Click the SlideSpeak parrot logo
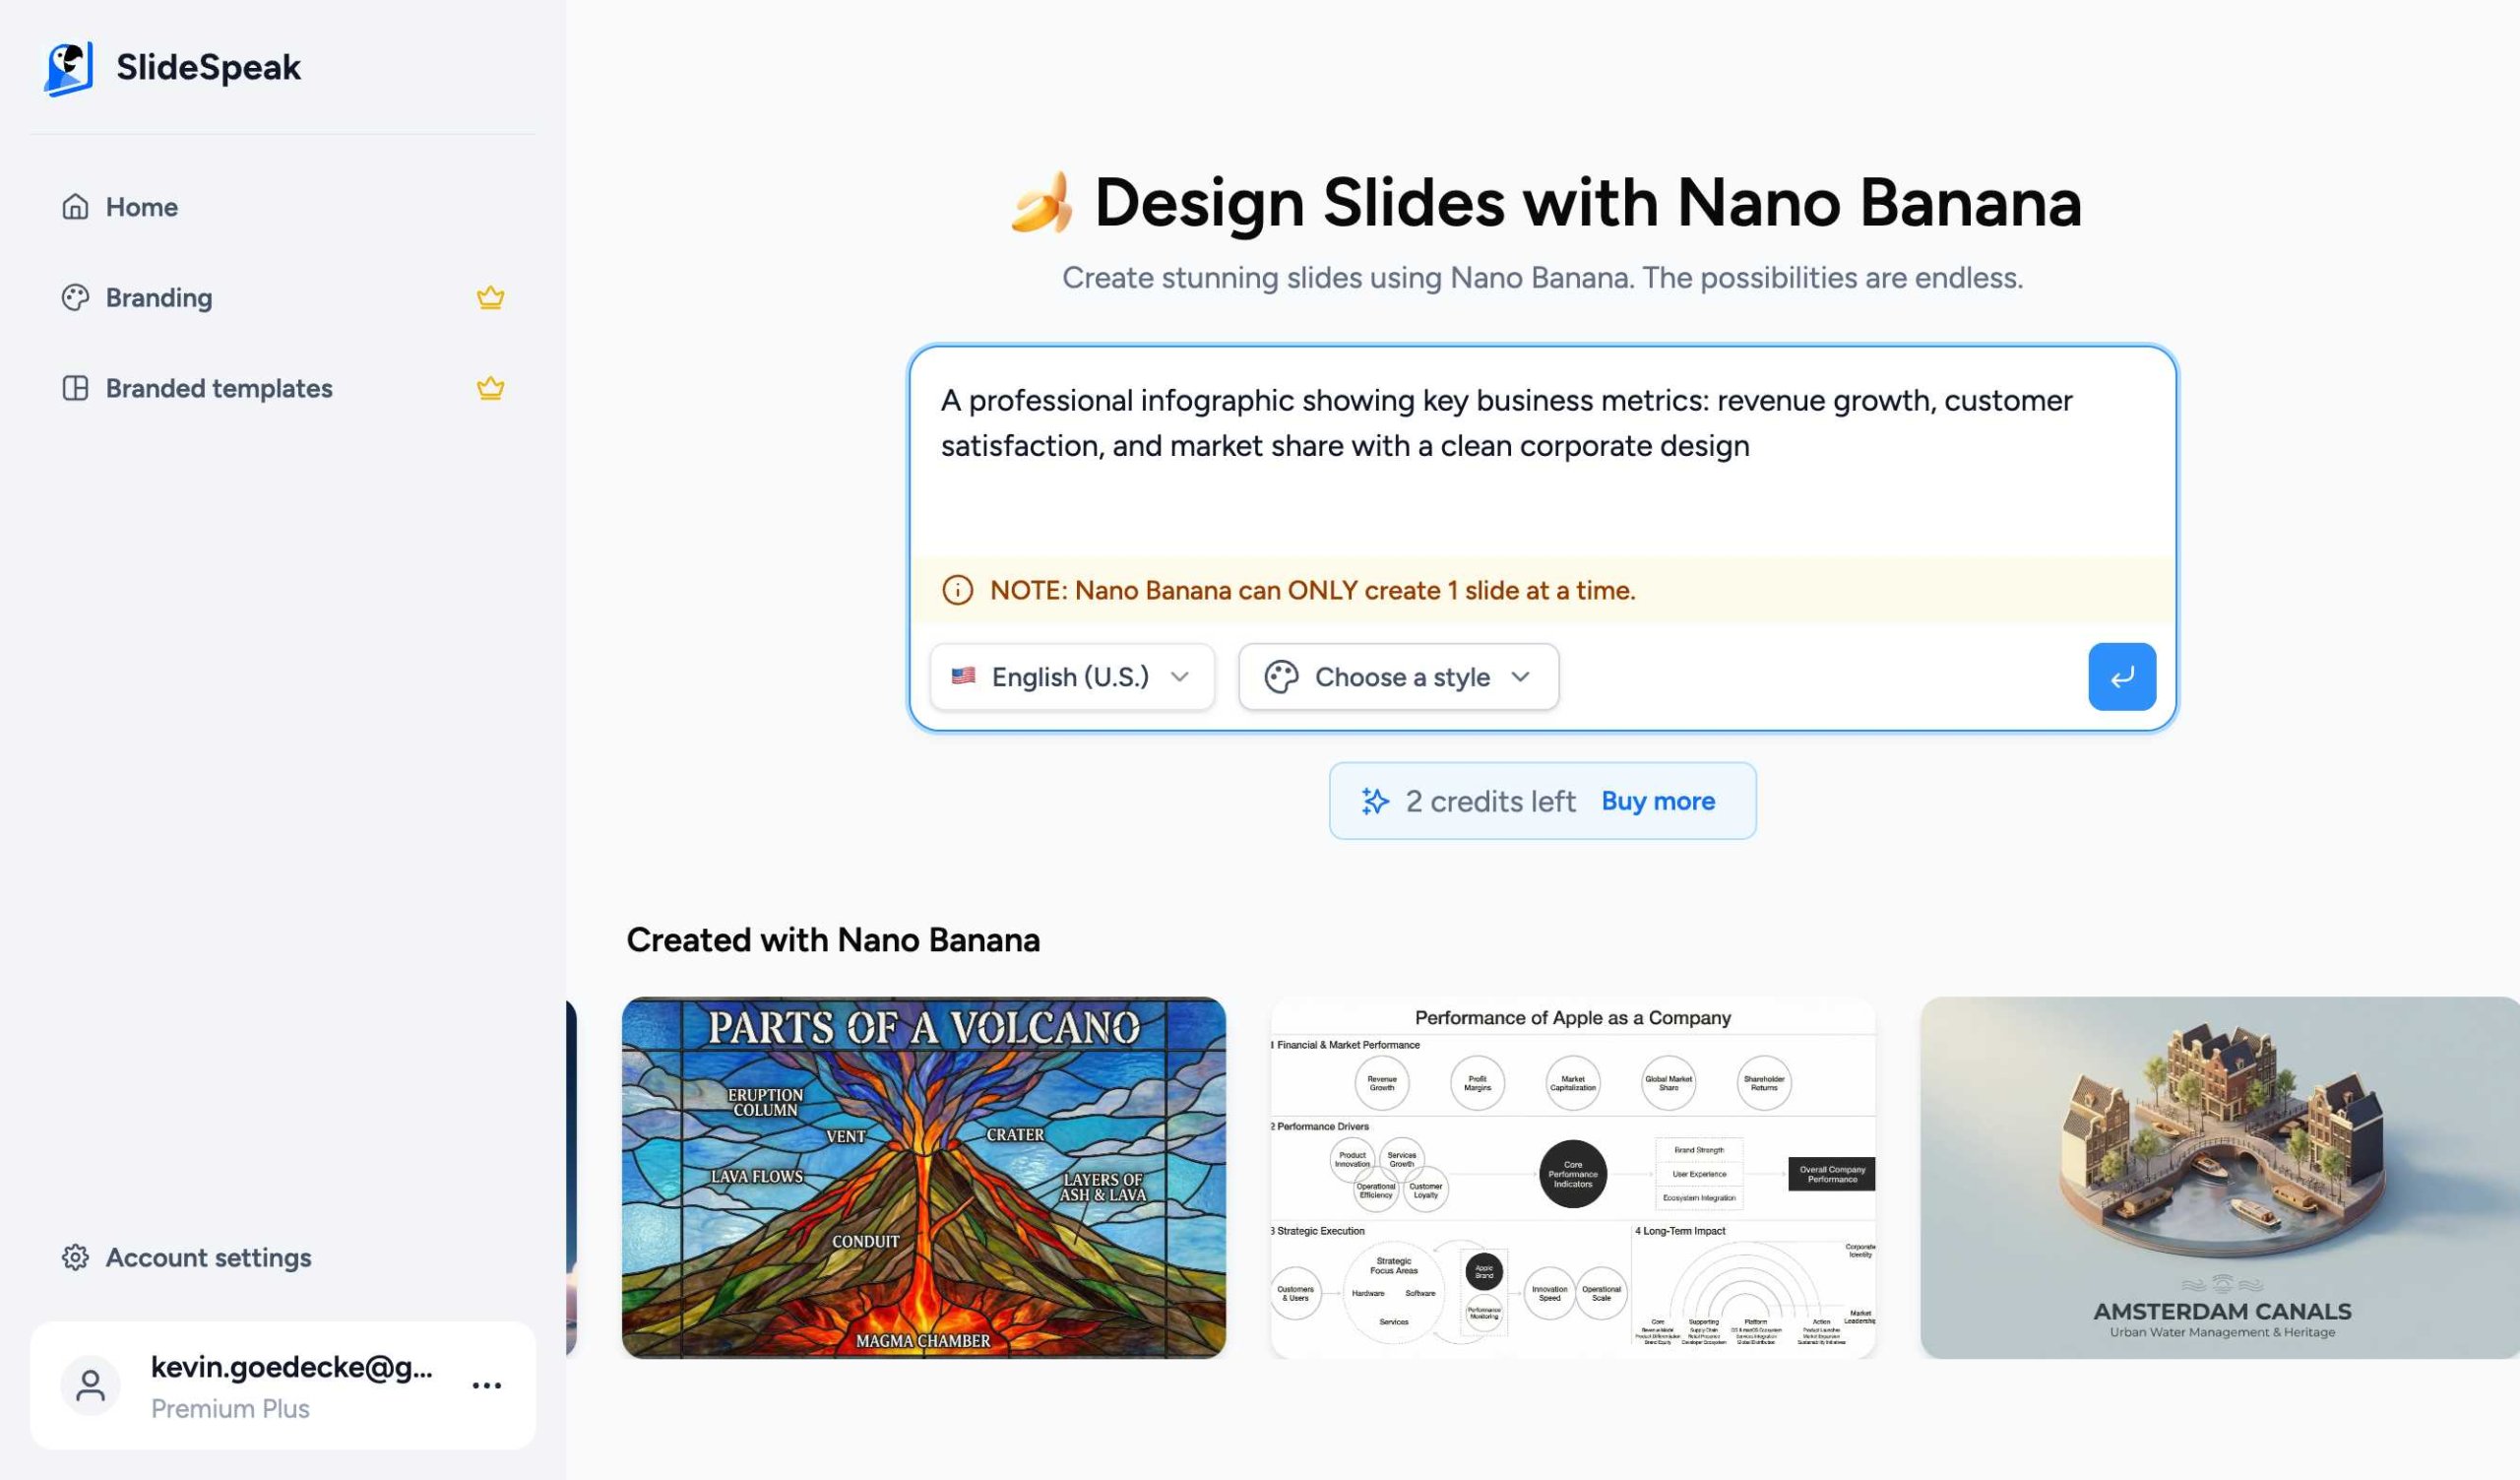The image size is (2520, 1480). click(68, 68)
